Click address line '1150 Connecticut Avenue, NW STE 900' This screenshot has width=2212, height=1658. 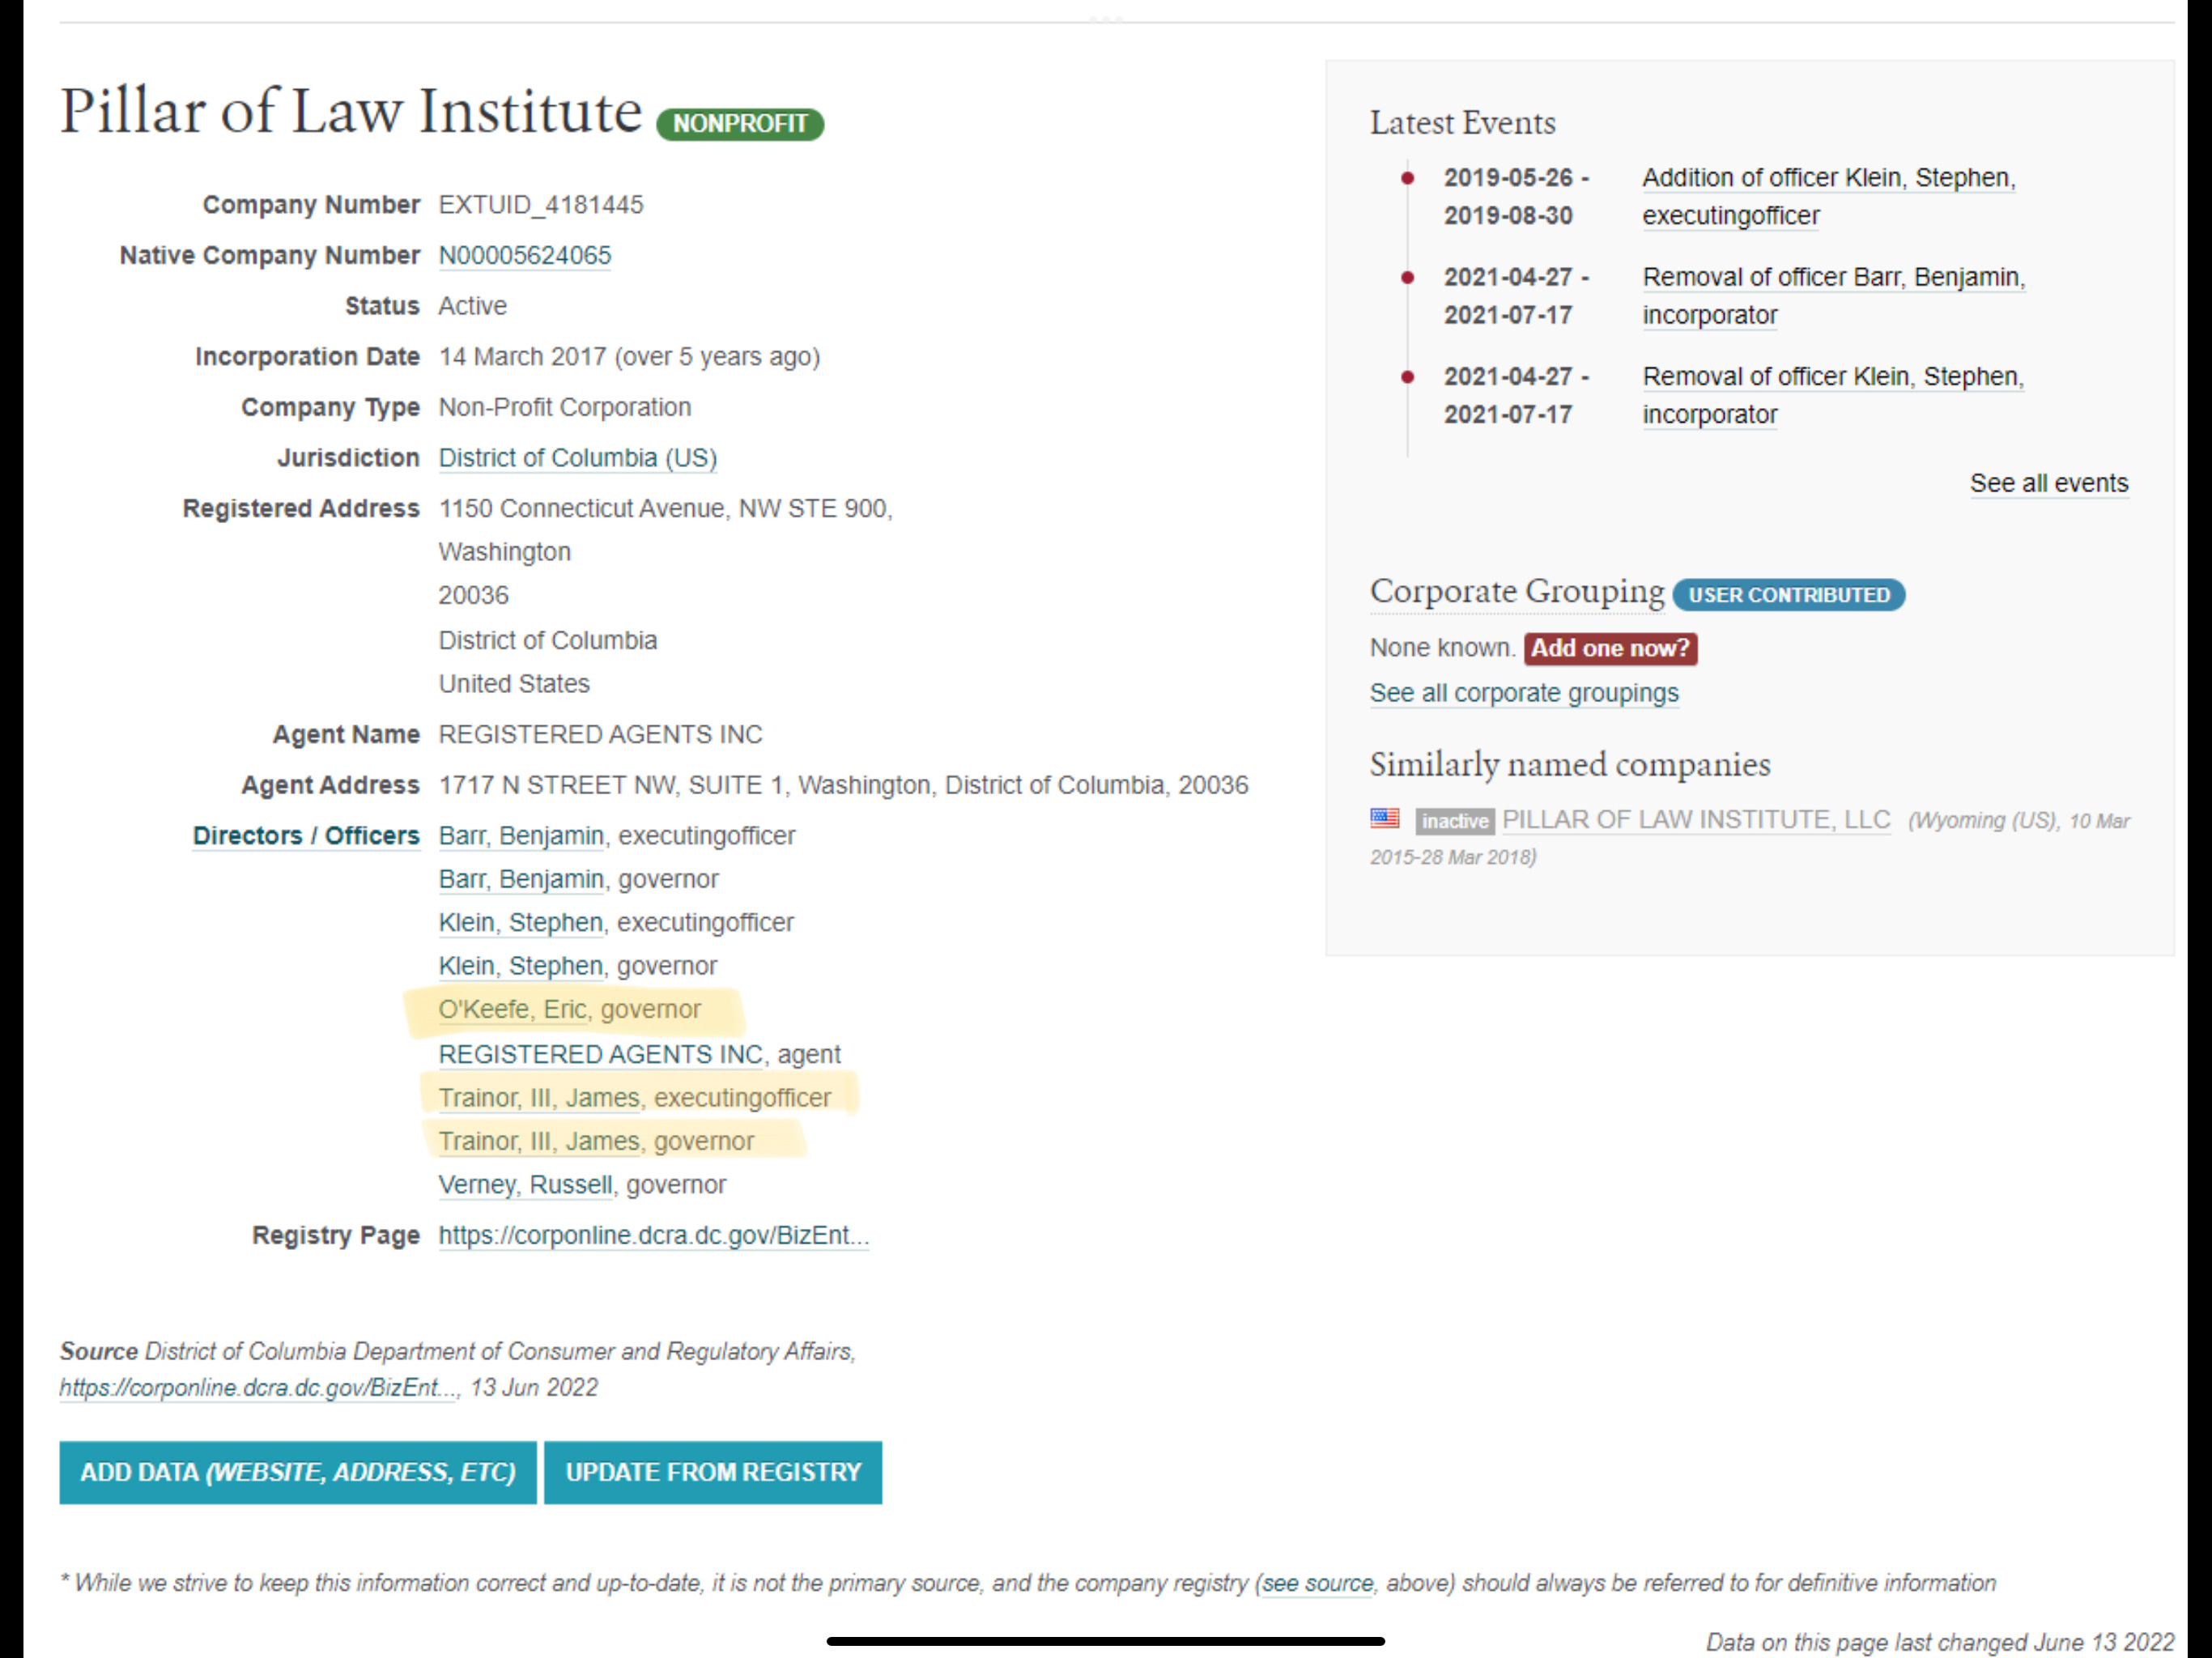point(665,508)
